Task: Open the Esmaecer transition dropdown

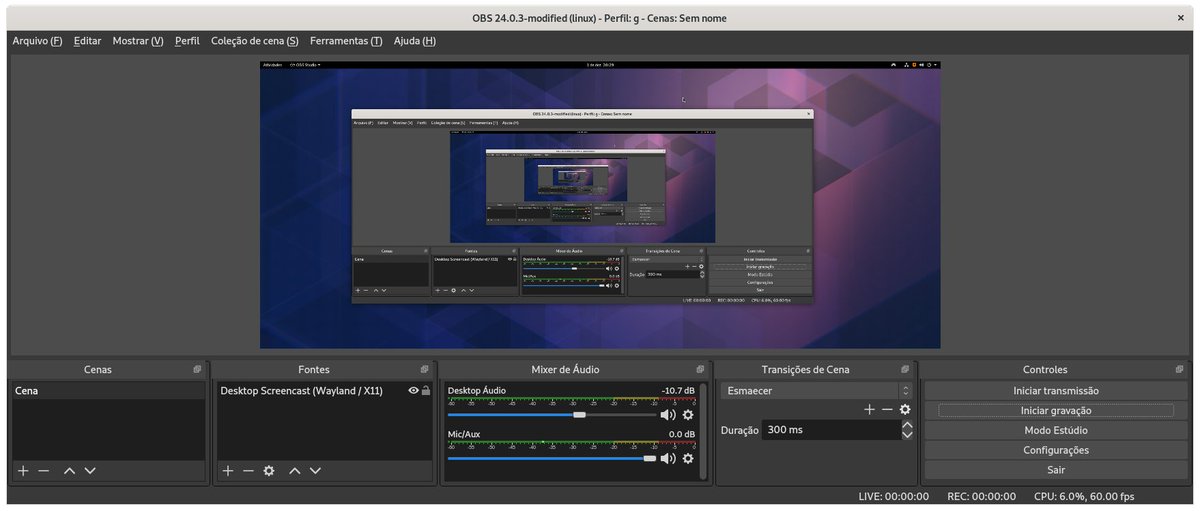Action: [817, 391]
